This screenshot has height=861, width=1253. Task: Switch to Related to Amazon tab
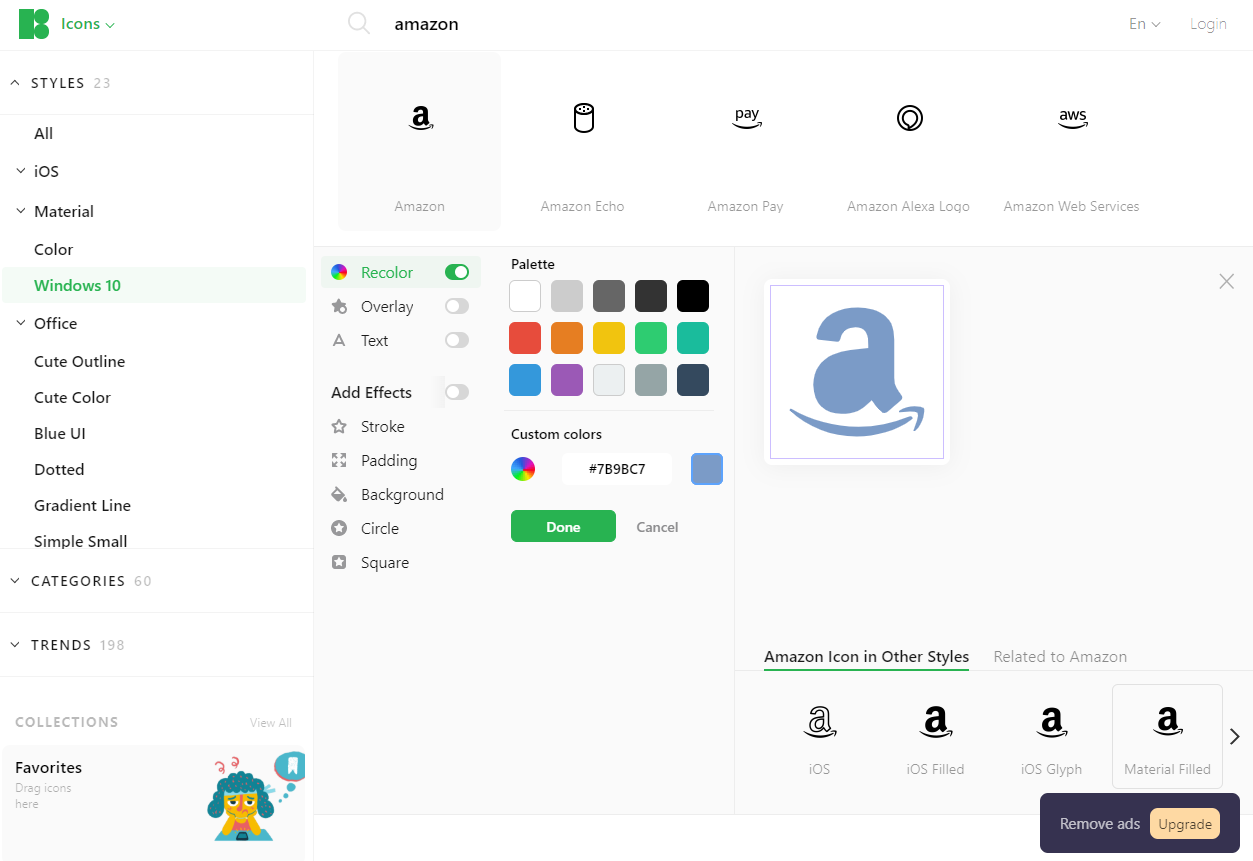[1060, 657]
